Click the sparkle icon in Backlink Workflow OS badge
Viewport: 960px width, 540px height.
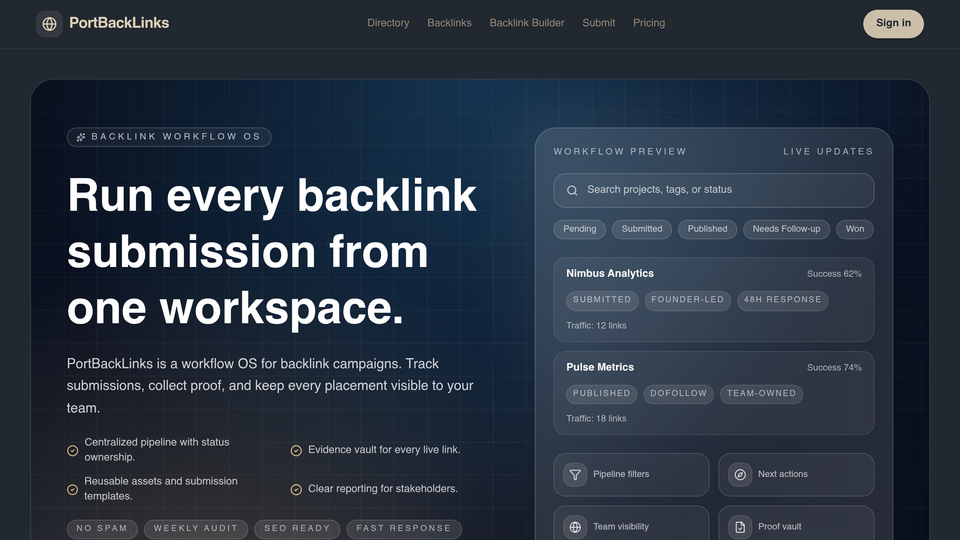(81, 137)
